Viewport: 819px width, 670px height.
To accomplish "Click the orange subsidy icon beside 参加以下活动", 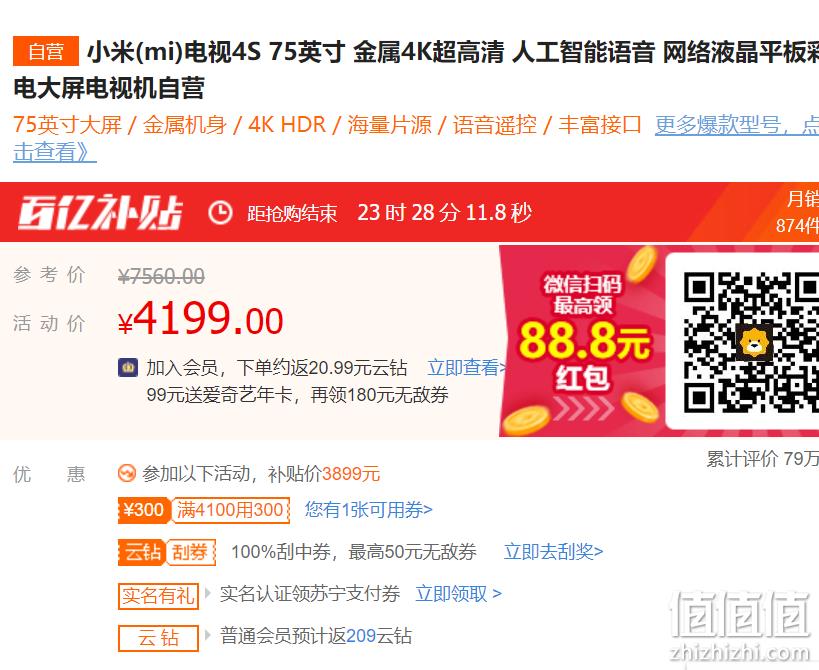I will pos(126,474).
